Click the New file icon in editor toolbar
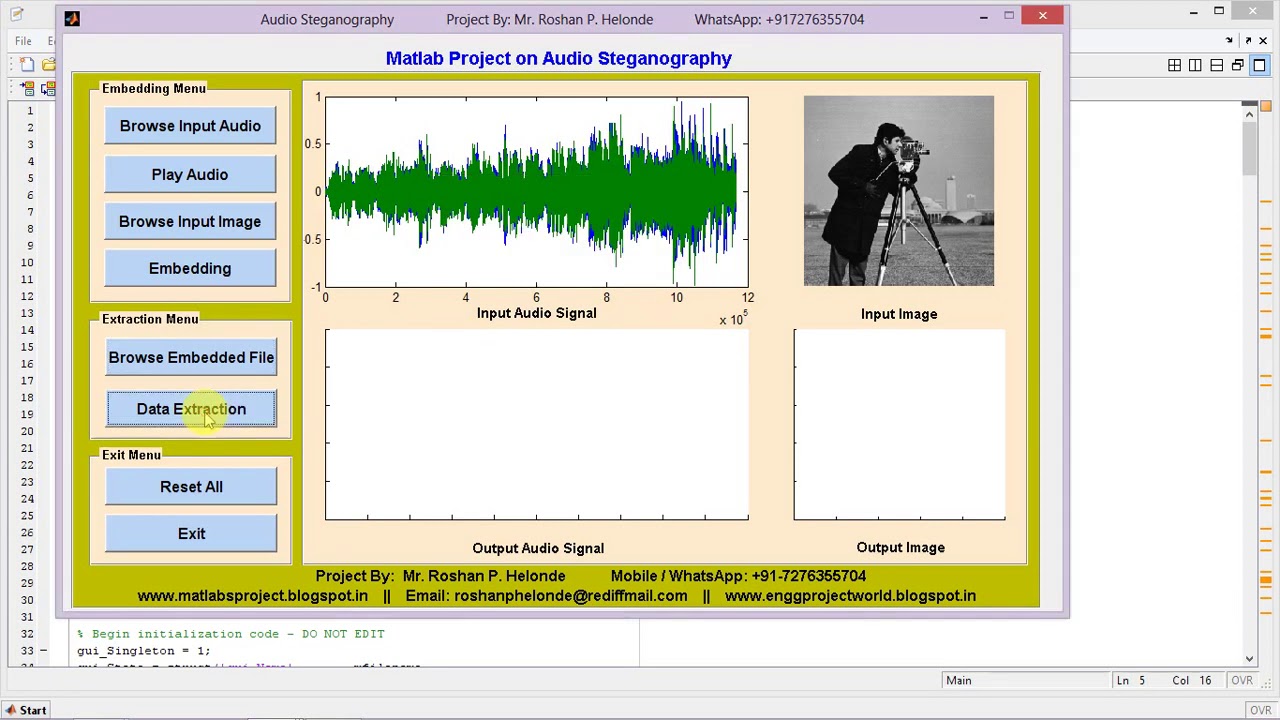The width and height of the screenshot is (1280, 720). 27,65
